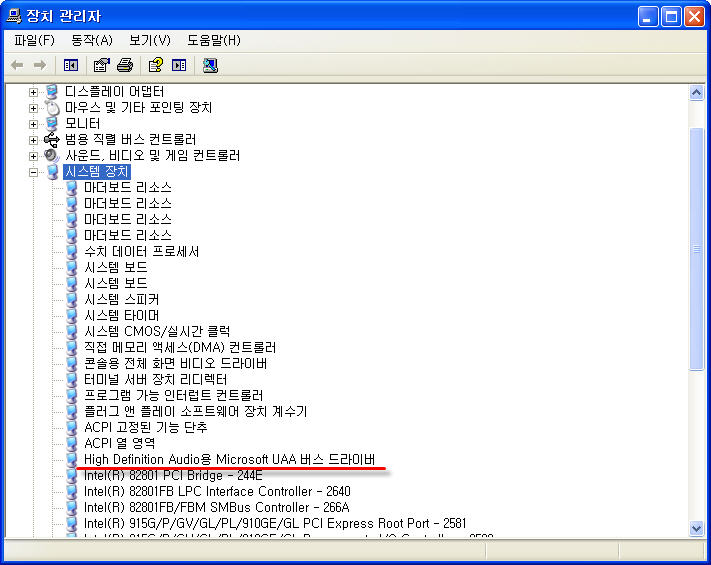Viewport: 711px width, 565px height.
Task: Click the icon beside 수치 데이터 프로세서
Action: [72, 252]
